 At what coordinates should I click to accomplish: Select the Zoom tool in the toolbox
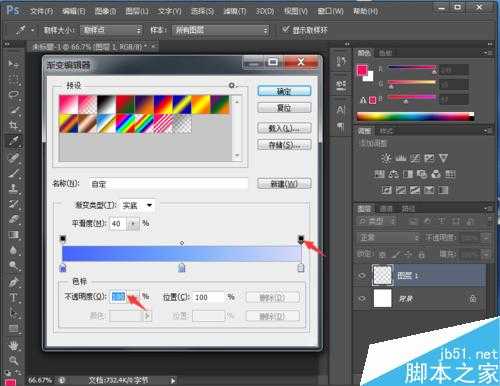[13, 360]
